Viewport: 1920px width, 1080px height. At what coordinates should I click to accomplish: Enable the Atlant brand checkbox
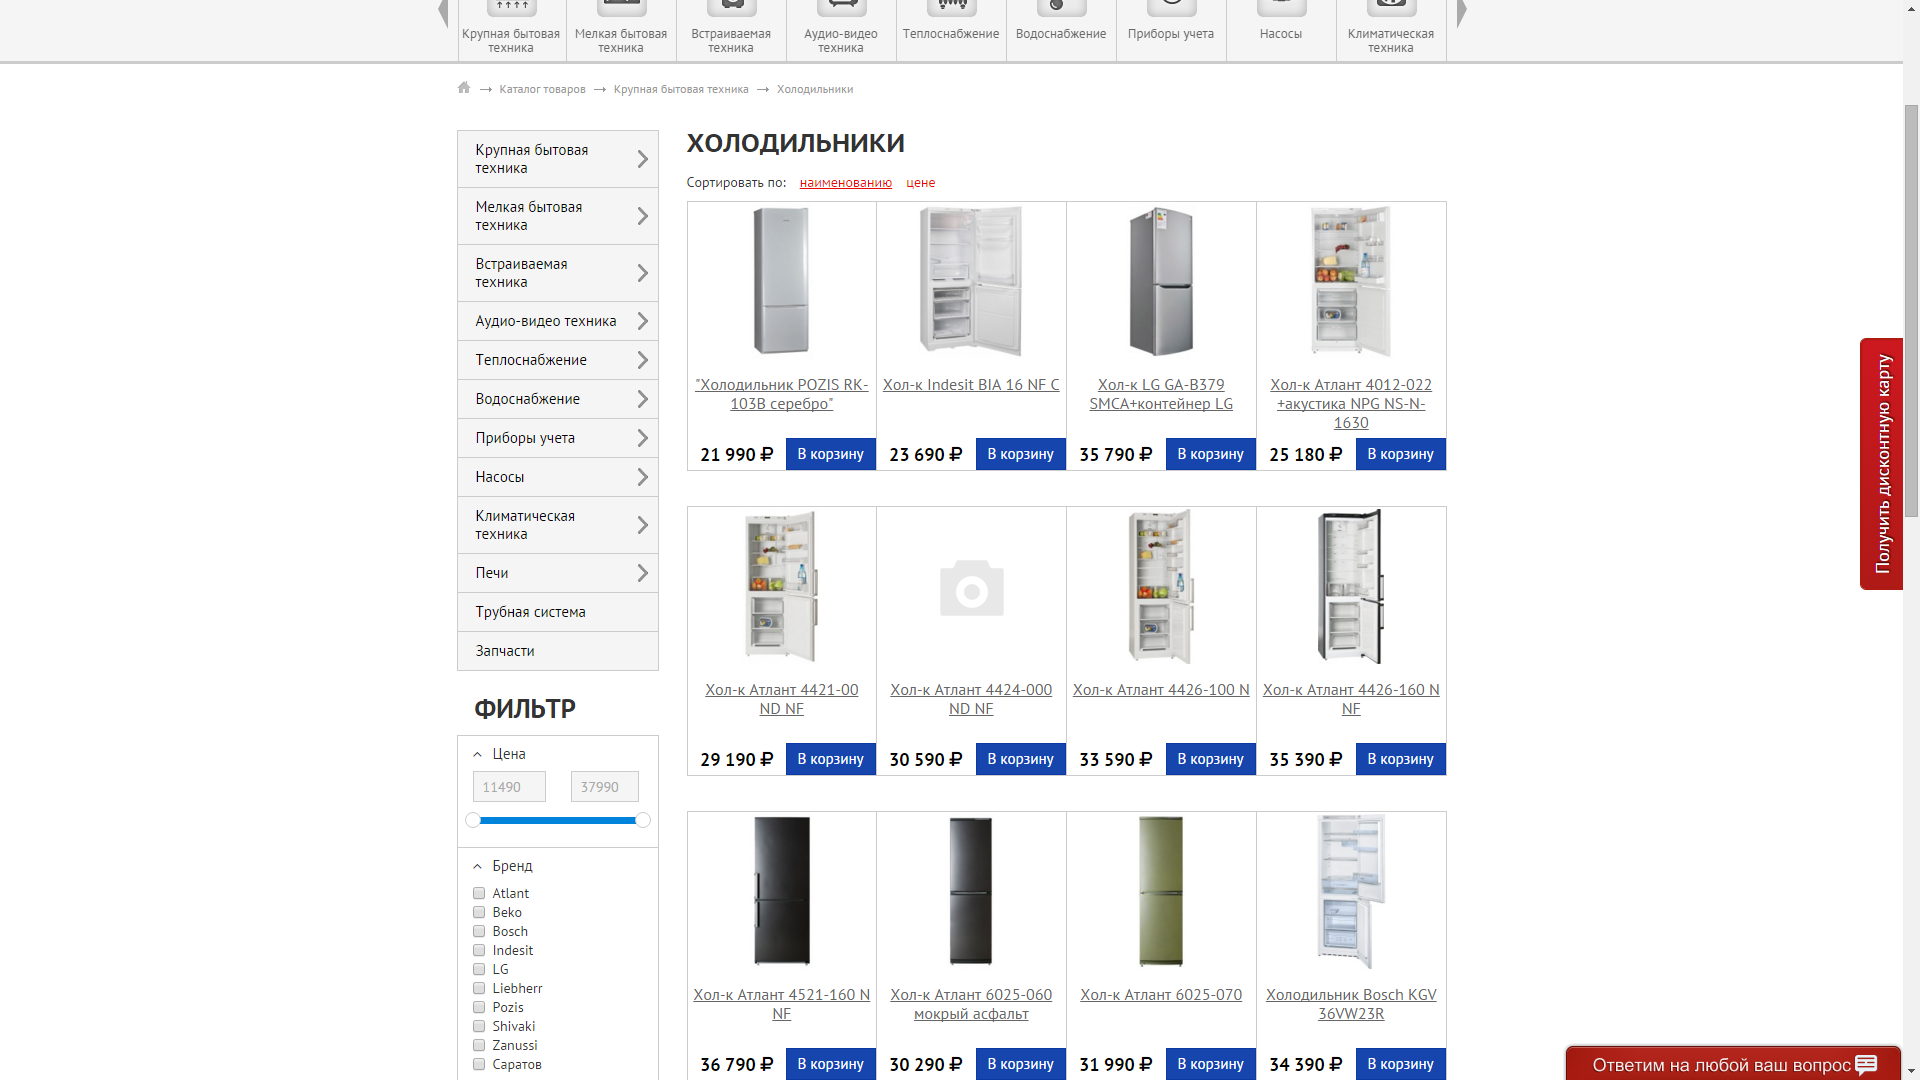click(479, 893)
